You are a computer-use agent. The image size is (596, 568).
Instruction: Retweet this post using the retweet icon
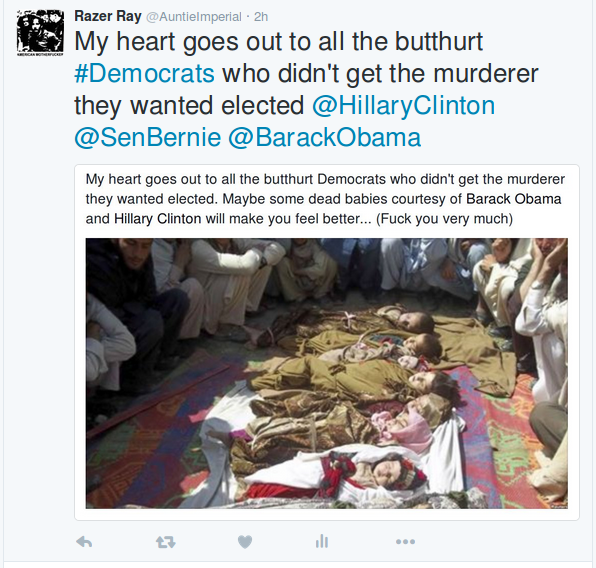(x=166, y=542)
